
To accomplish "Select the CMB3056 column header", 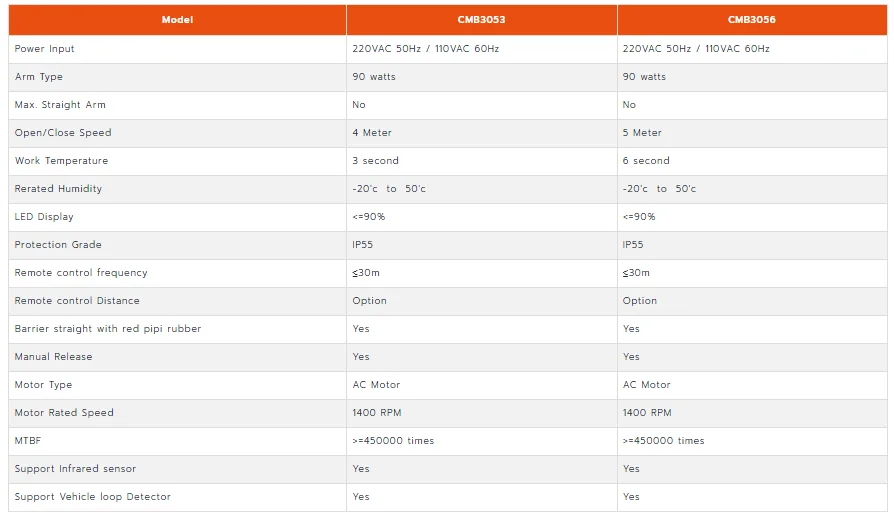I will point(752,20).
